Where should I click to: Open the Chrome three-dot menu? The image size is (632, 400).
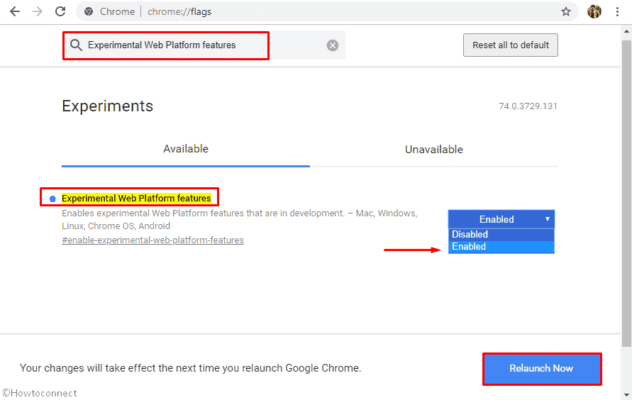pyautogui.click(x=617, y=12)
